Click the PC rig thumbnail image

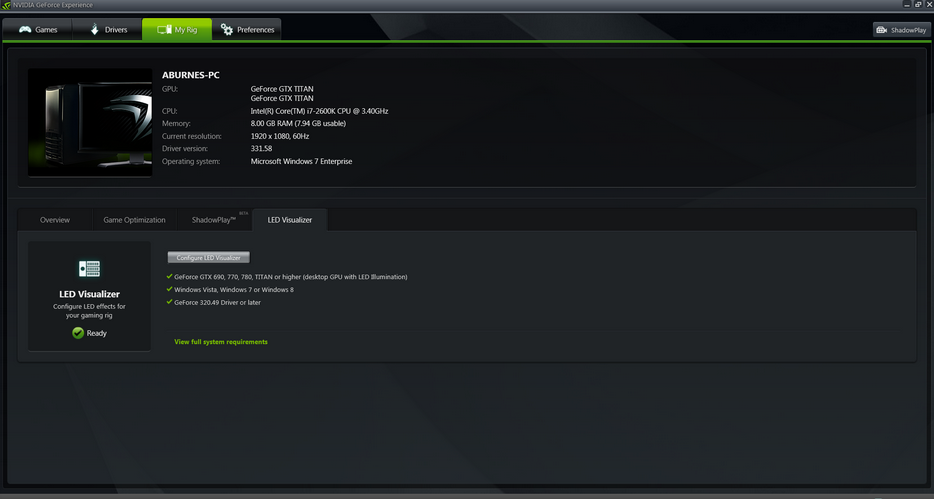tap(90, 122)
